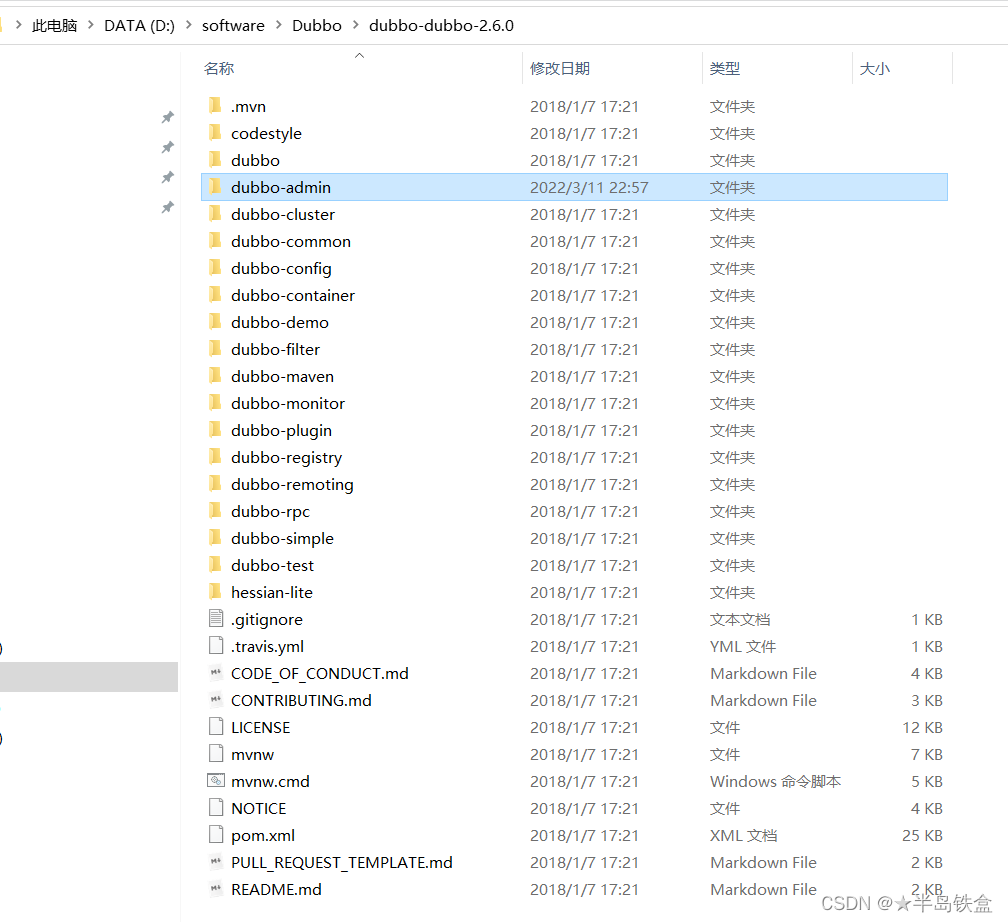Click the dubbo-filter folder icon
Screen dimensions: 1008x922
coord(215,348)
